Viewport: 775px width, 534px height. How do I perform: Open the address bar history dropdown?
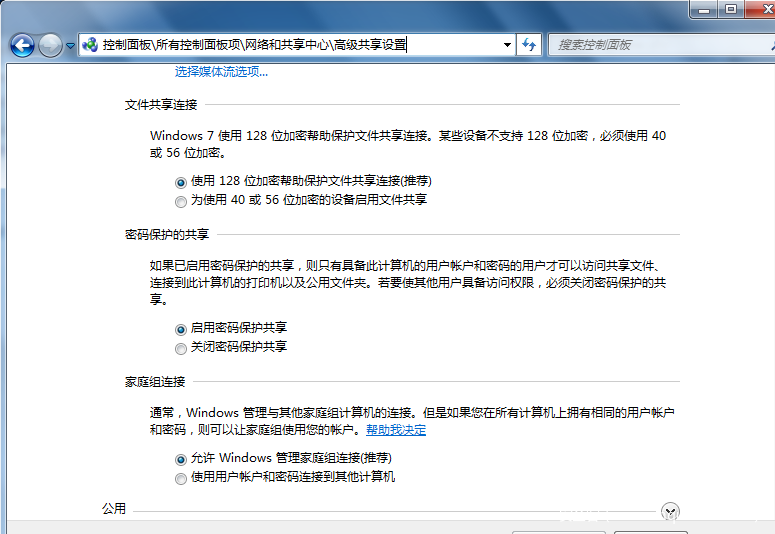click(507, 45)
